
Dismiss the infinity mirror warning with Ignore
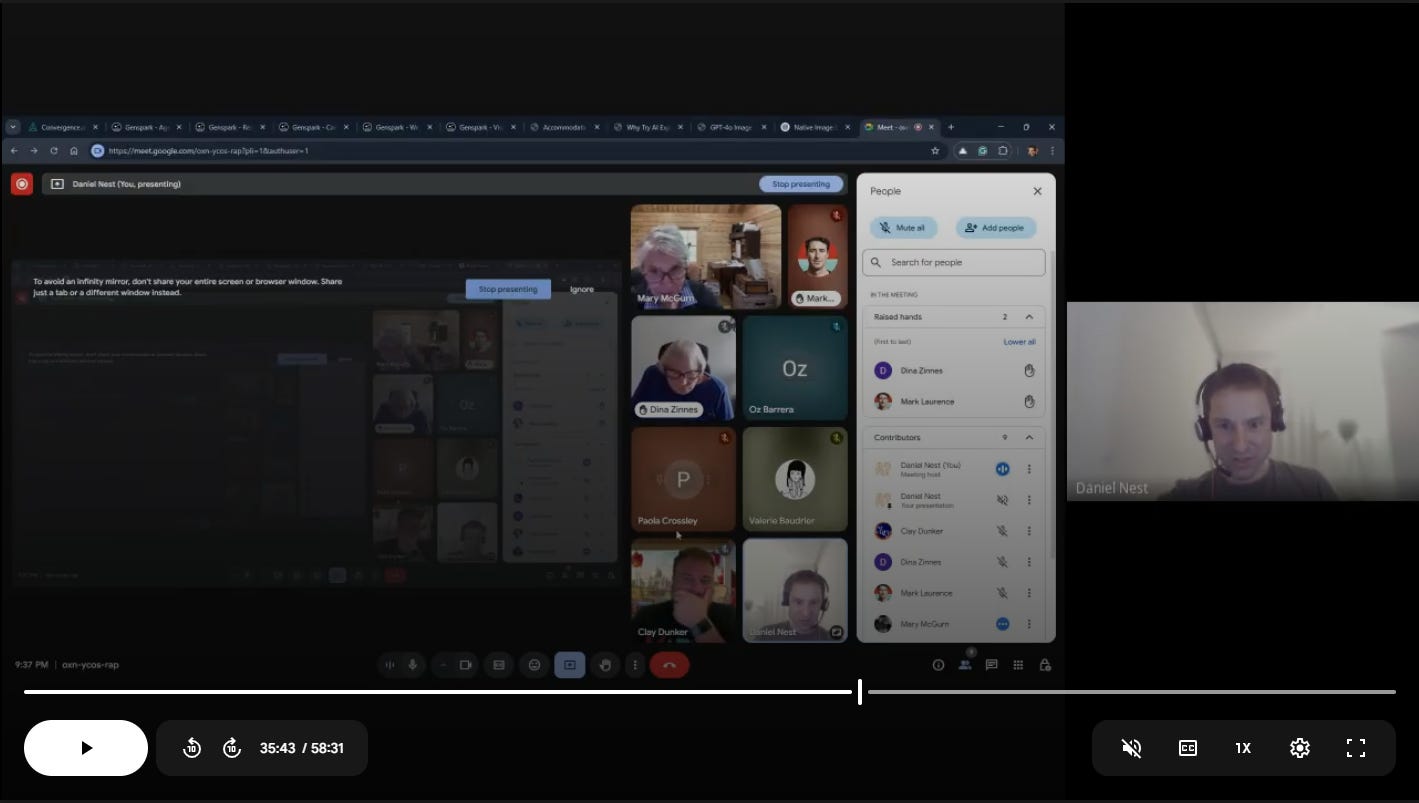coord(582,289)
